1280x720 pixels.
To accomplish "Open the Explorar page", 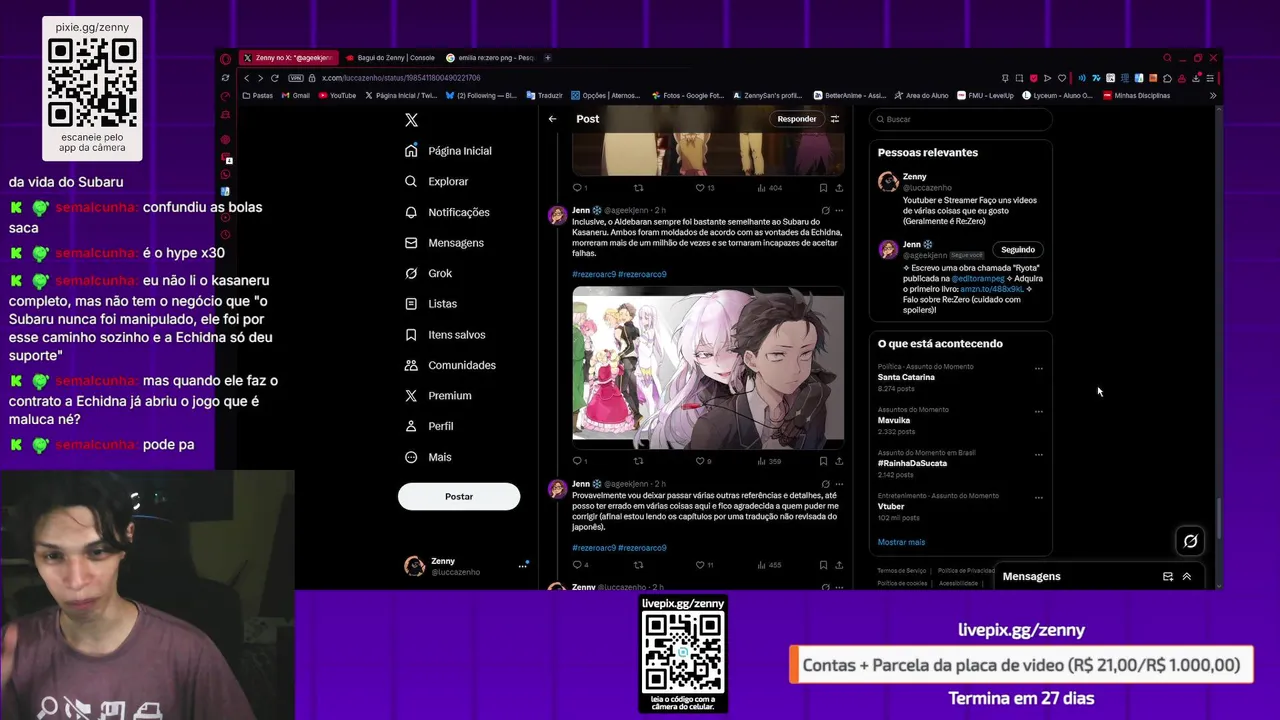I will coord(437,181).
